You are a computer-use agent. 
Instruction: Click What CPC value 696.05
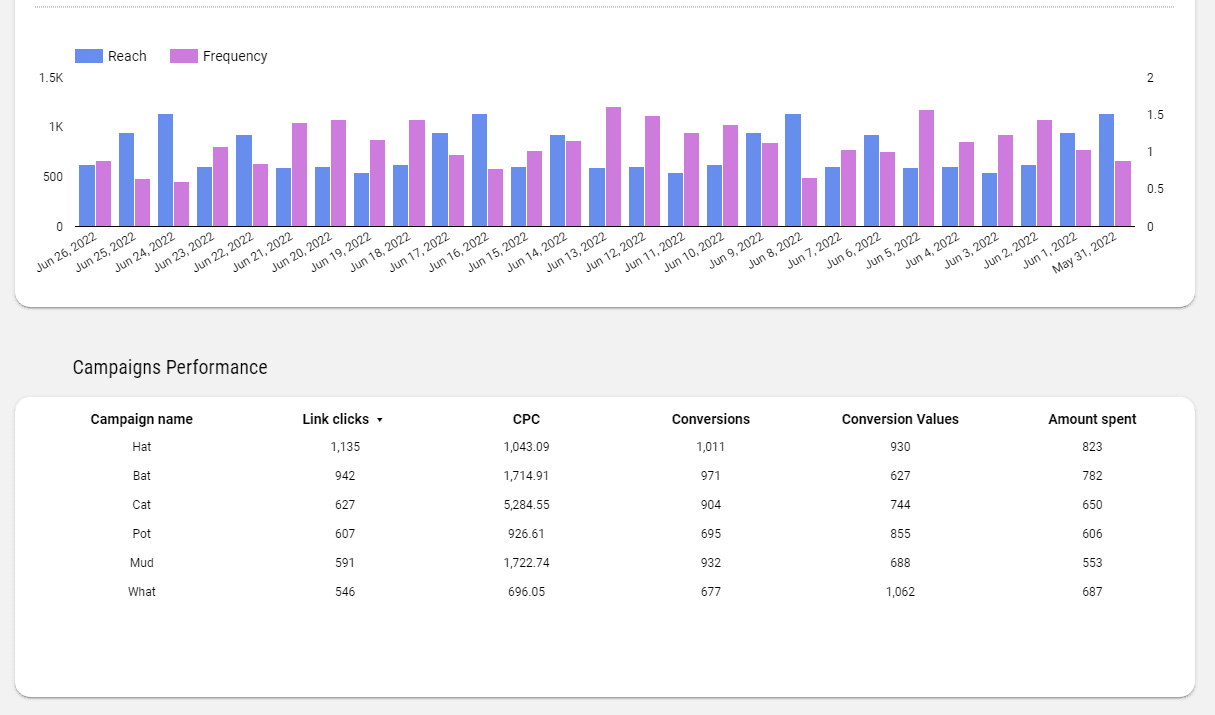pyautogui.click(x=527, y=592)
